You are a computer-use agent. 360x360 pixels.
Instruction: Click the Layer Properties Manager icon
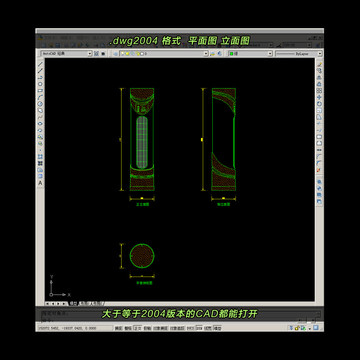click(x=115, y=53)
